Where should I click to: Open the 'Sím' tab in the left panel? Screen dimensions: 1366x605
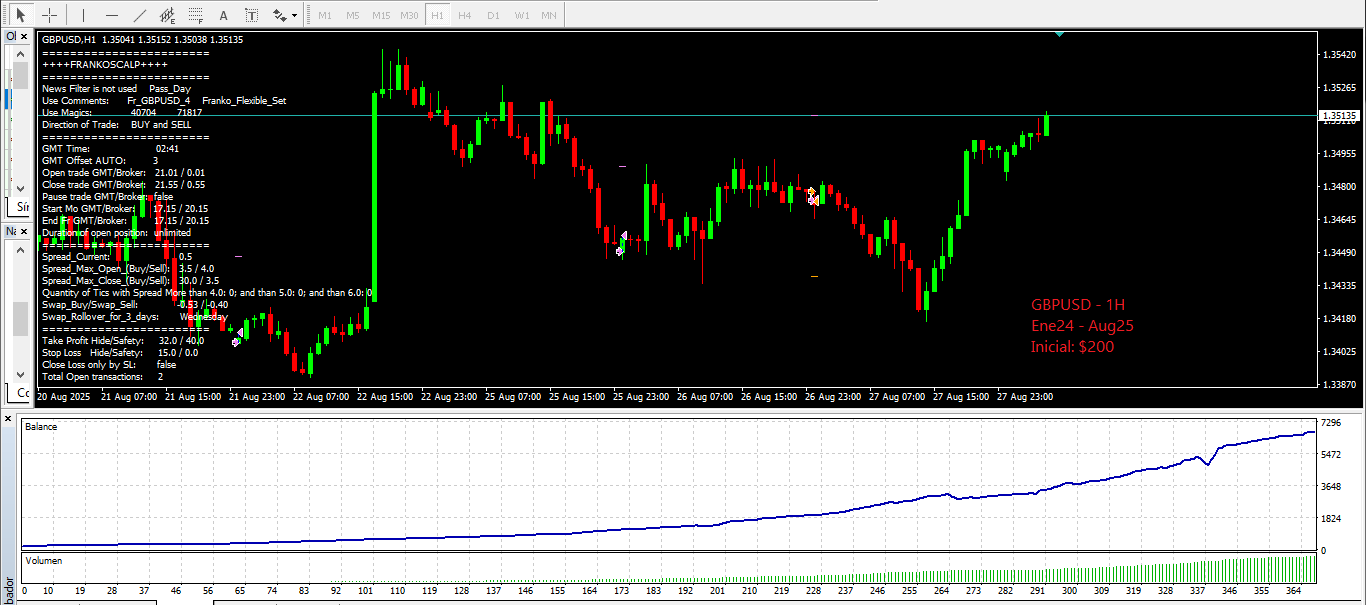coord(21,207)
